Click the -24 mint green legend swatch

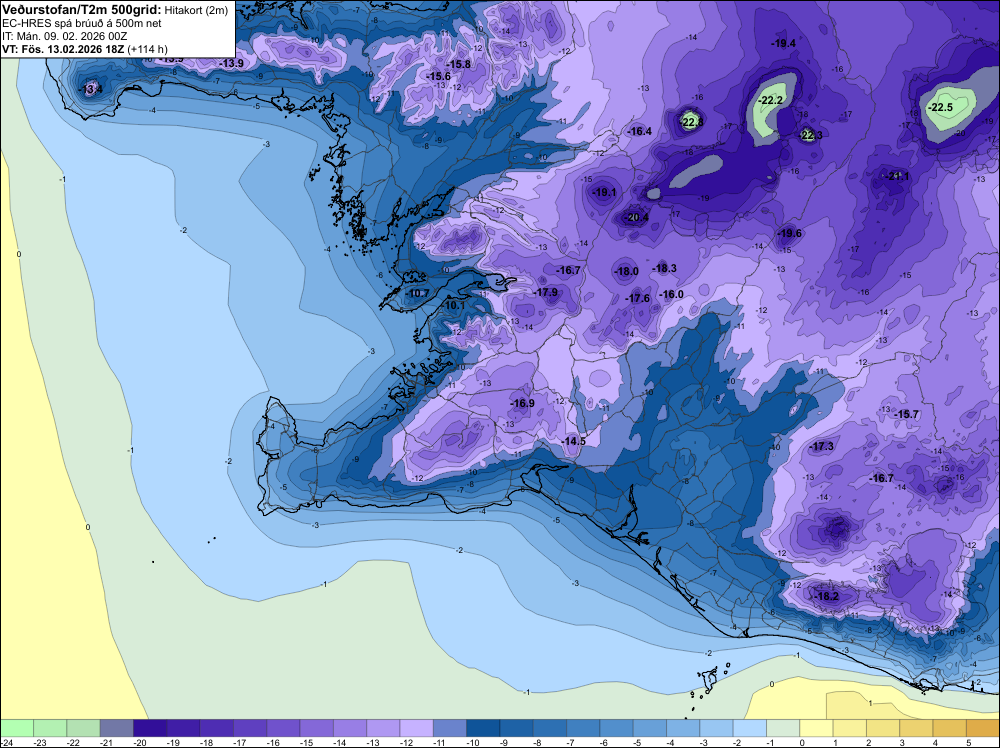17,728
